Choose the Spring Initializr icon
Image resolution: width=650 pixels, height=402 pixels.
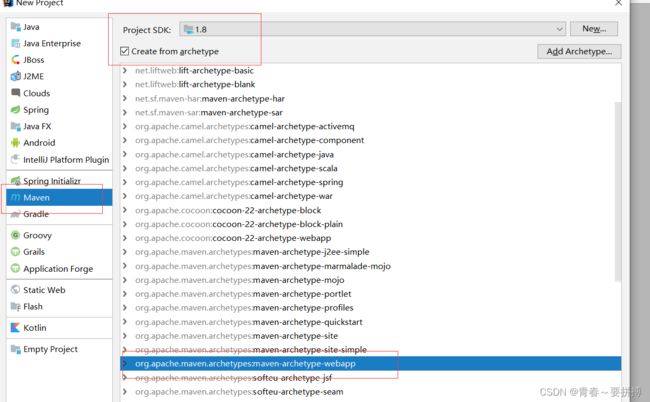(x=16, y=181)
